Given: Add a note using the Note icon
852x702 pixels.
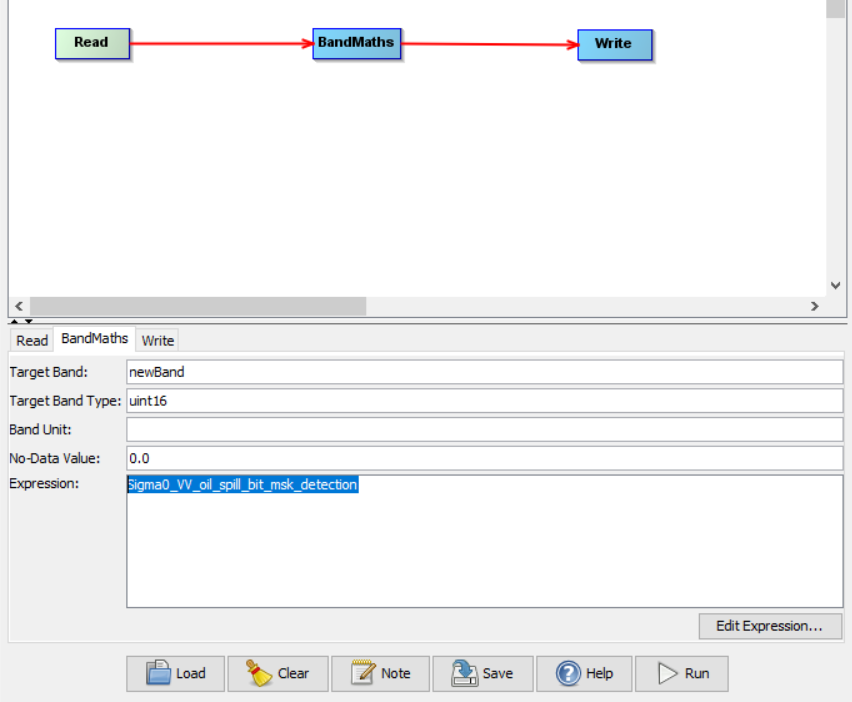Looking at the screenshot, I should [x=380, y=673].
